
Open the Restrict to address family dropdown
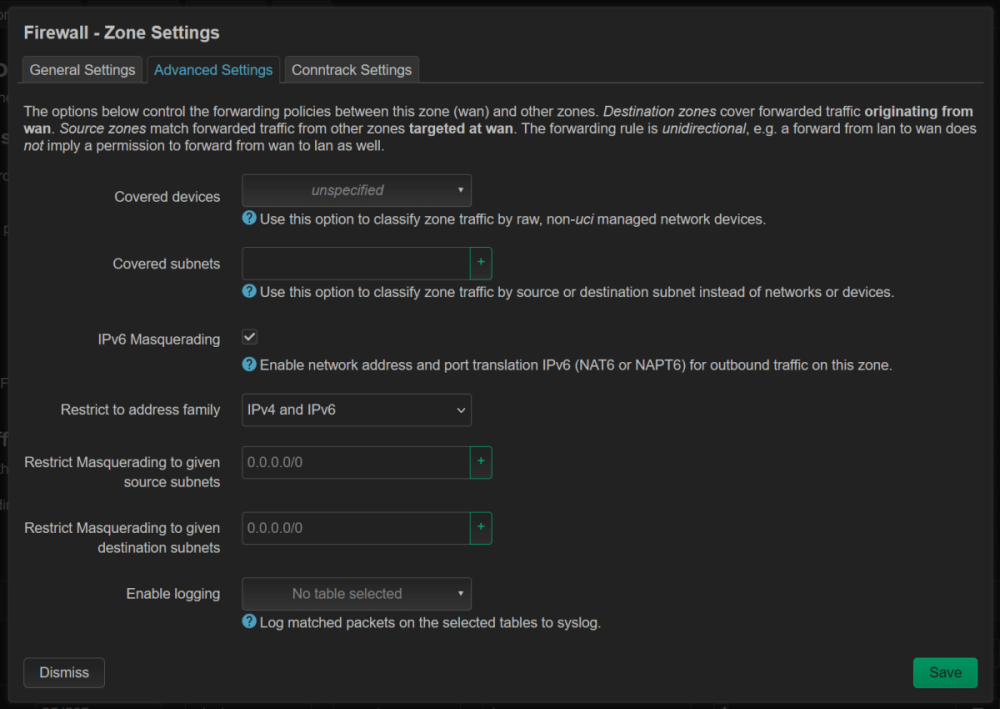click(x=356, y=409)
